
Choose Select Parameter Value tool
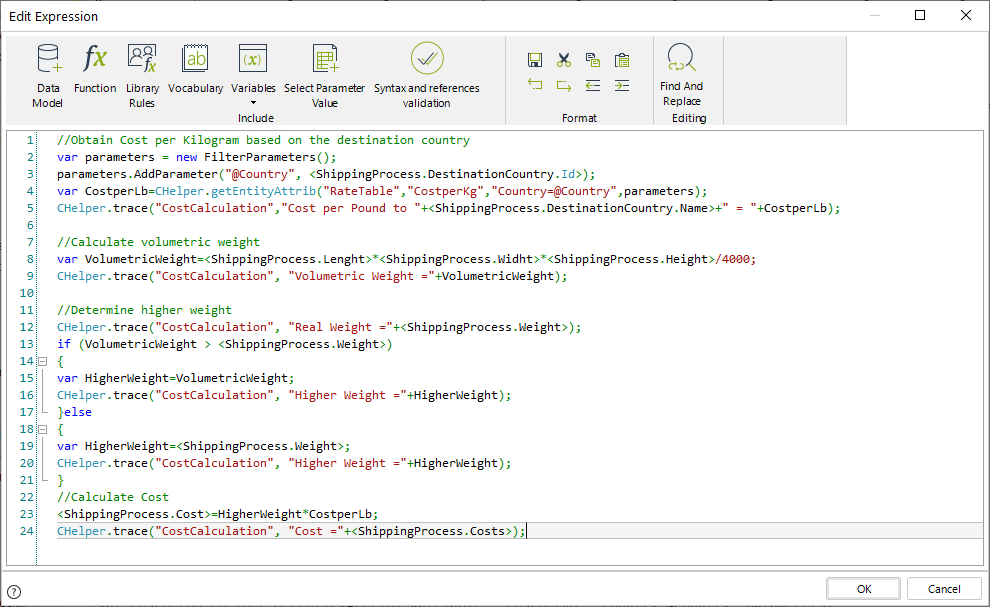coord(325,76)
